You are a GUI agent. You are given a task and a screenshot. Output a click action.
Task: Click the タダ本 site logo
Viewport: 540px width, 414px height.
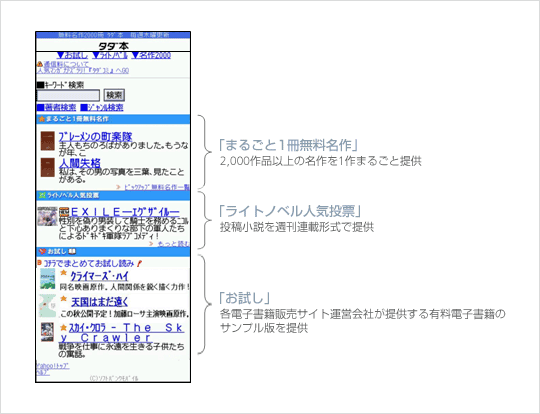(x=113, y=46)
